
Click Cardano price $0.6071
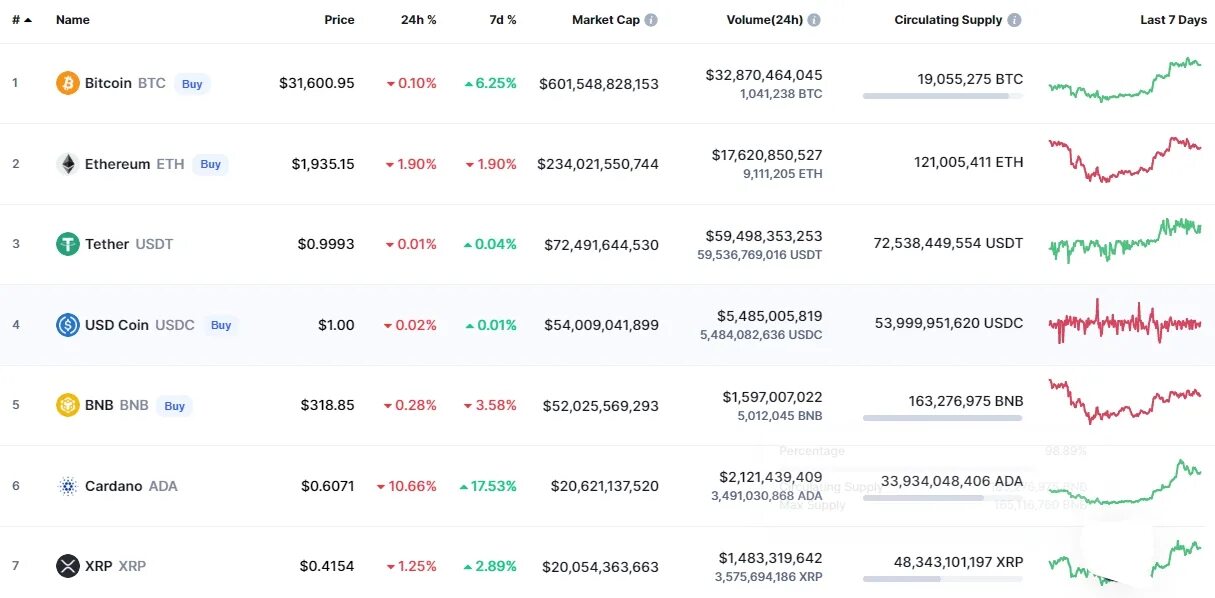click(328, 486)
